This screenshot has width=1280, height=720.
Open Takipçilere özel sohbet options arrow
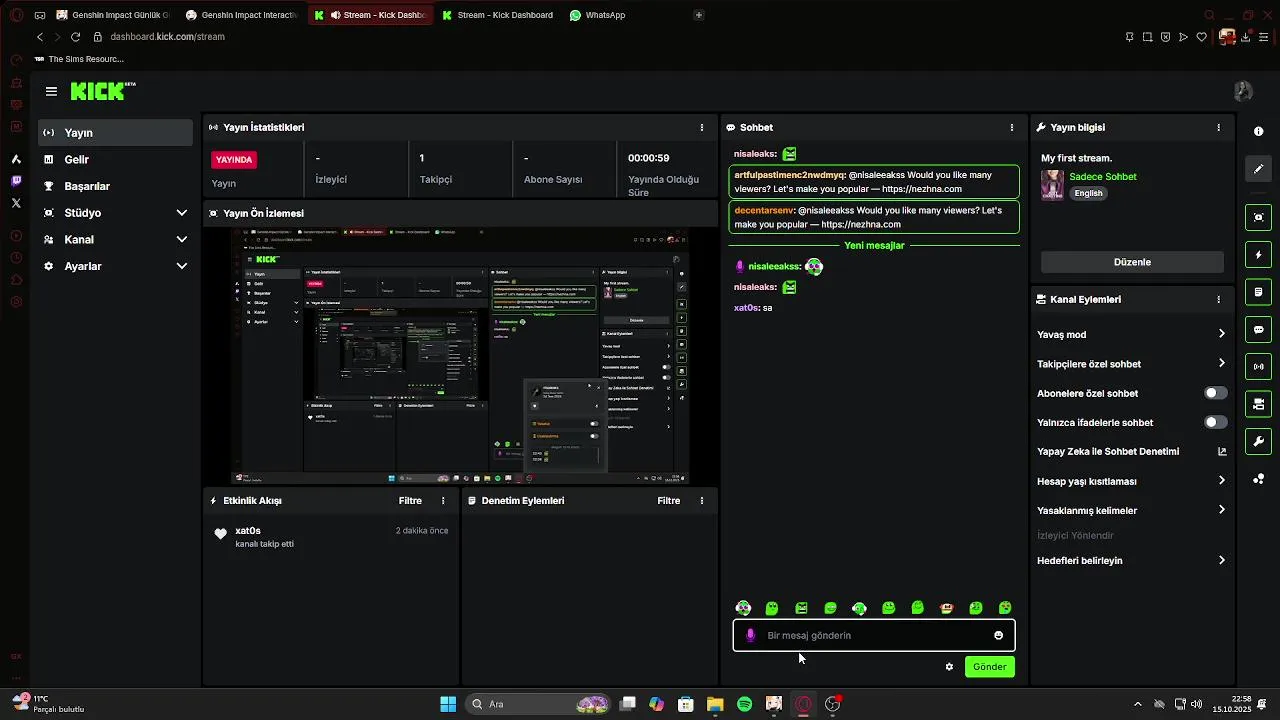tap(1221, 364)
